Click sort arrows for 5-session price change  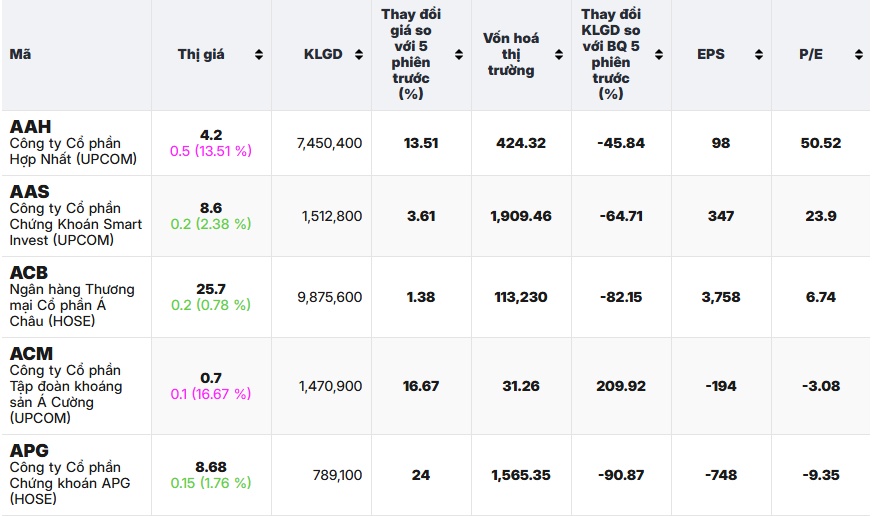(x=459, y=54)
